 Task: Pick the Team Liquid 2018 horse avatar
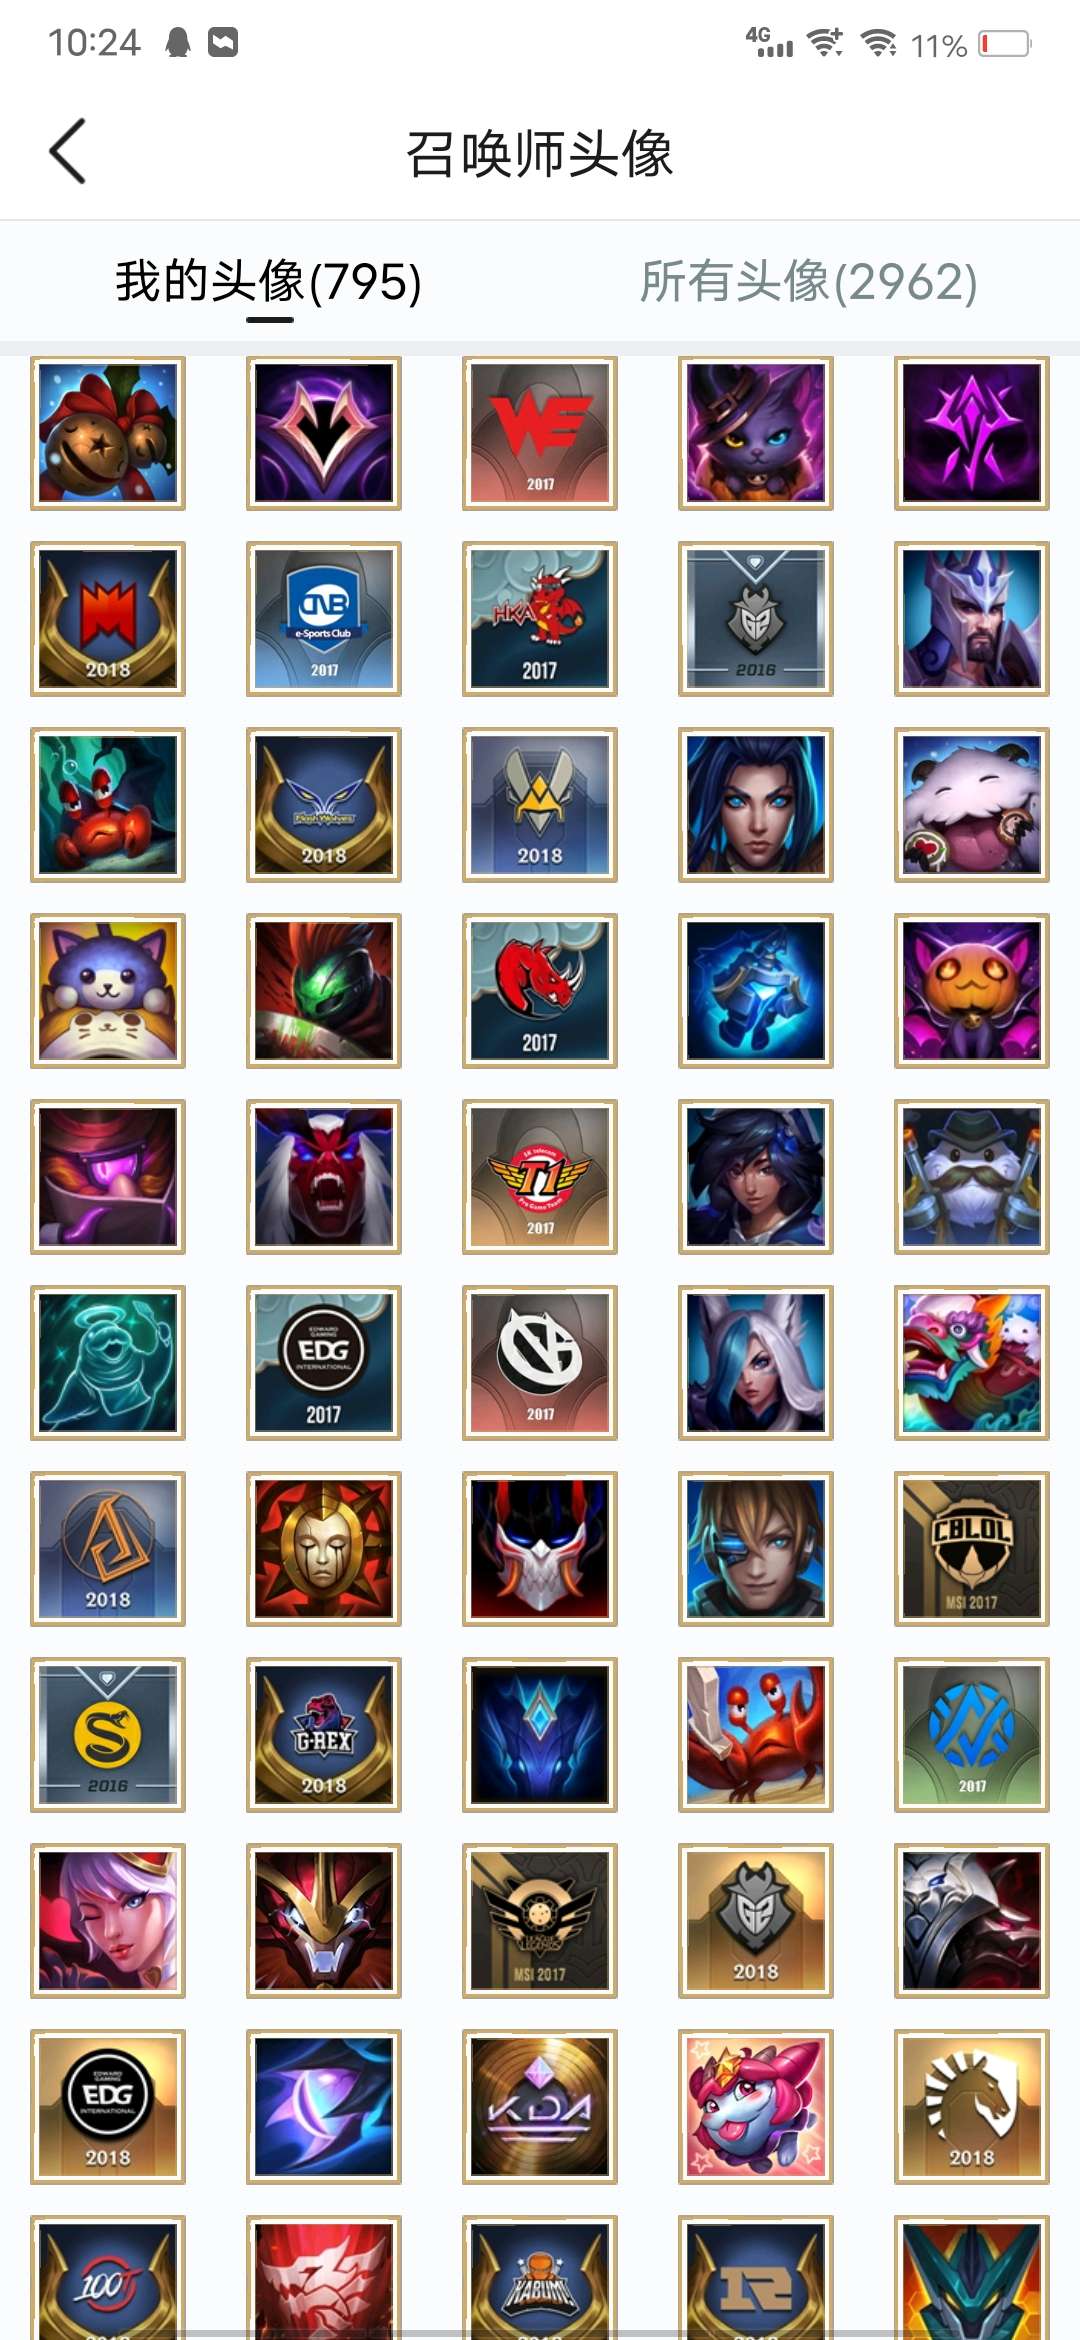click(x=972, y=2107)
